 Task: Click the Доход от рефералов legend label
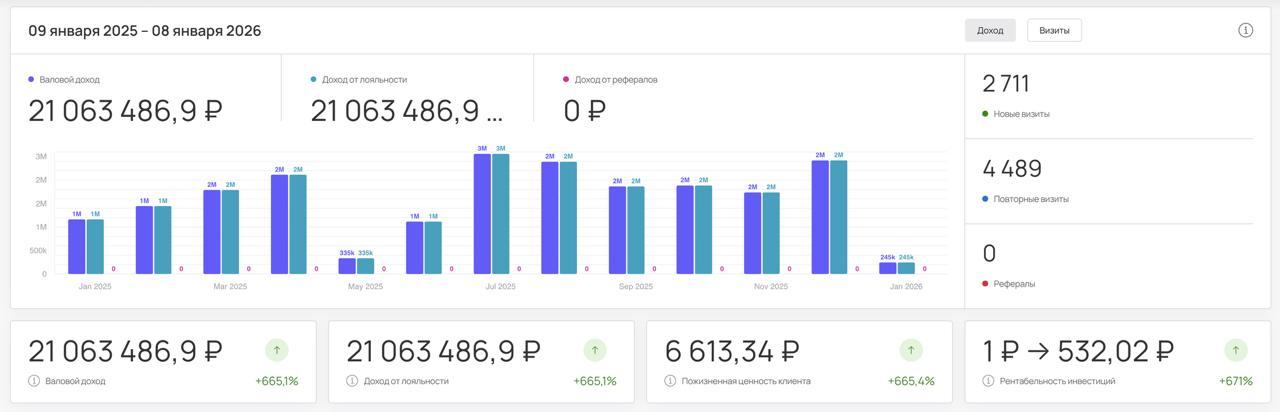pos(616,79)
